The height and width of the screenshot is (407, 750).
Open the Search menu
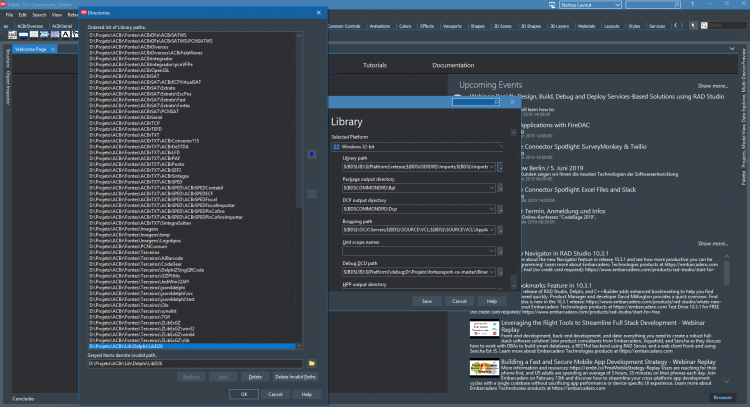click(x=39, y=15)
